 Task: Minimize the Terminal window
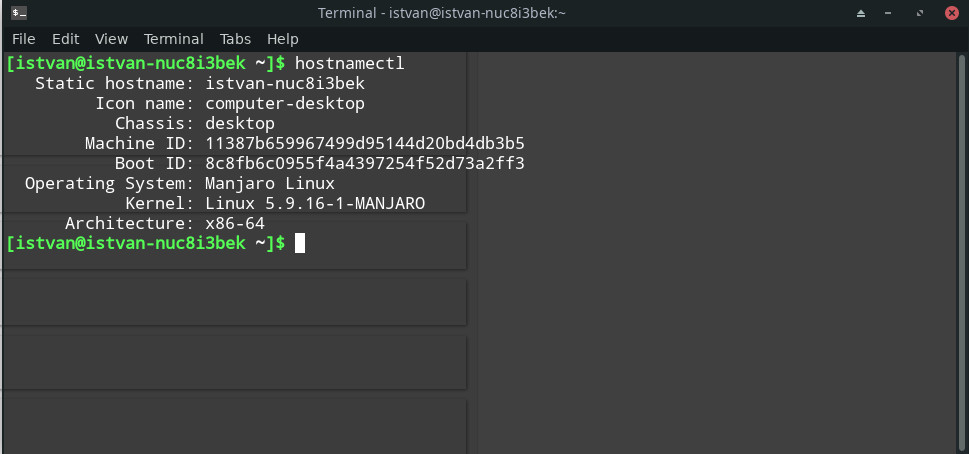[x=890, y=13]
